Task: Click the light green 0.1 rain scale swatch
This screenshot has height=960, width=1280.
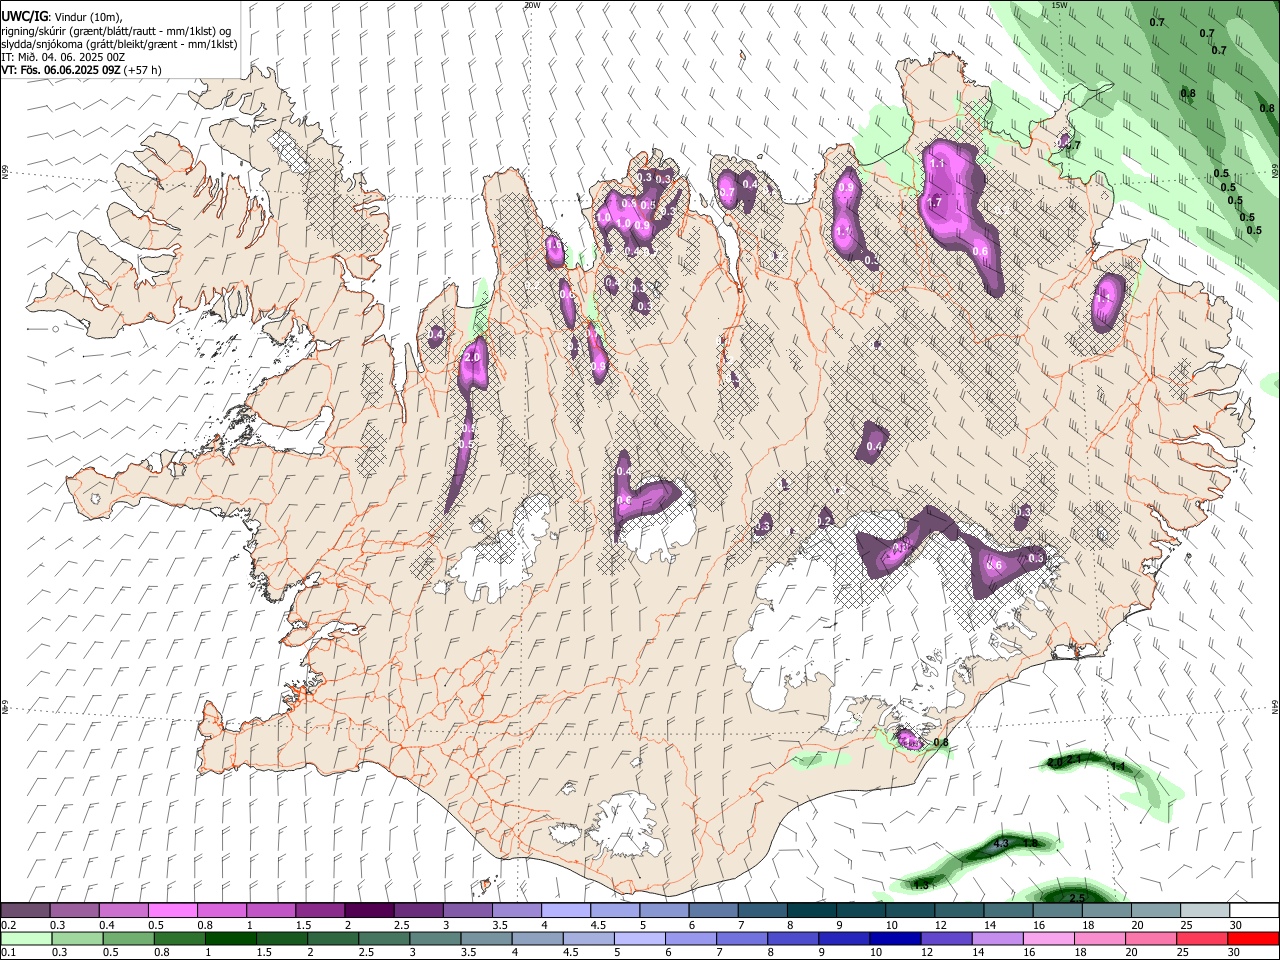Action: tap(25, 938)
